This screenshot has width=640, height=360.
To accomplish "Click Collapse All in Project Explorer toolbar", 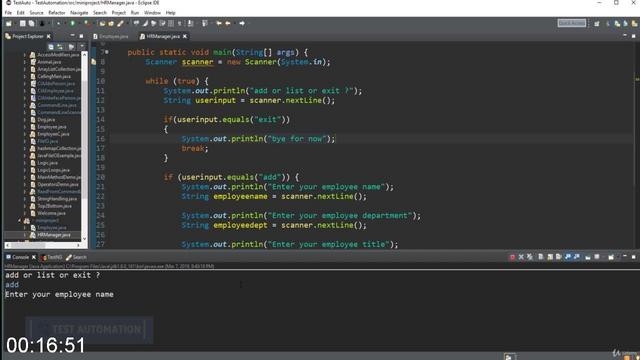I will tap(51, 47).
